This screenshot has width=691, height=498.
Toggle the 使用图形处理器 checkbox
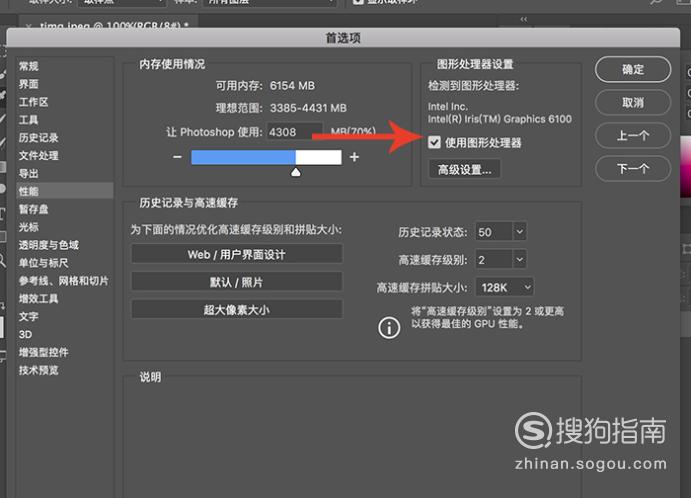click(x=435, y=142)
